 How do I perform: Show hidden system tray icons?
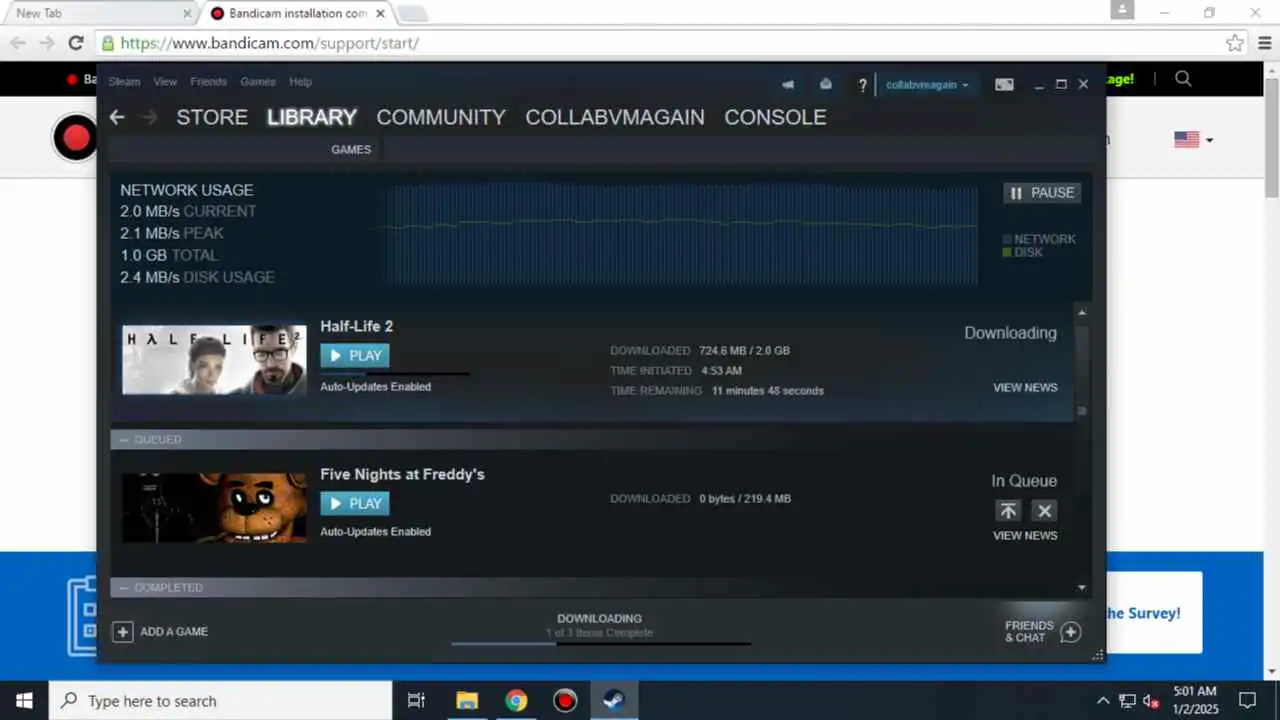pyautogui.click(x=1103, y=701)
